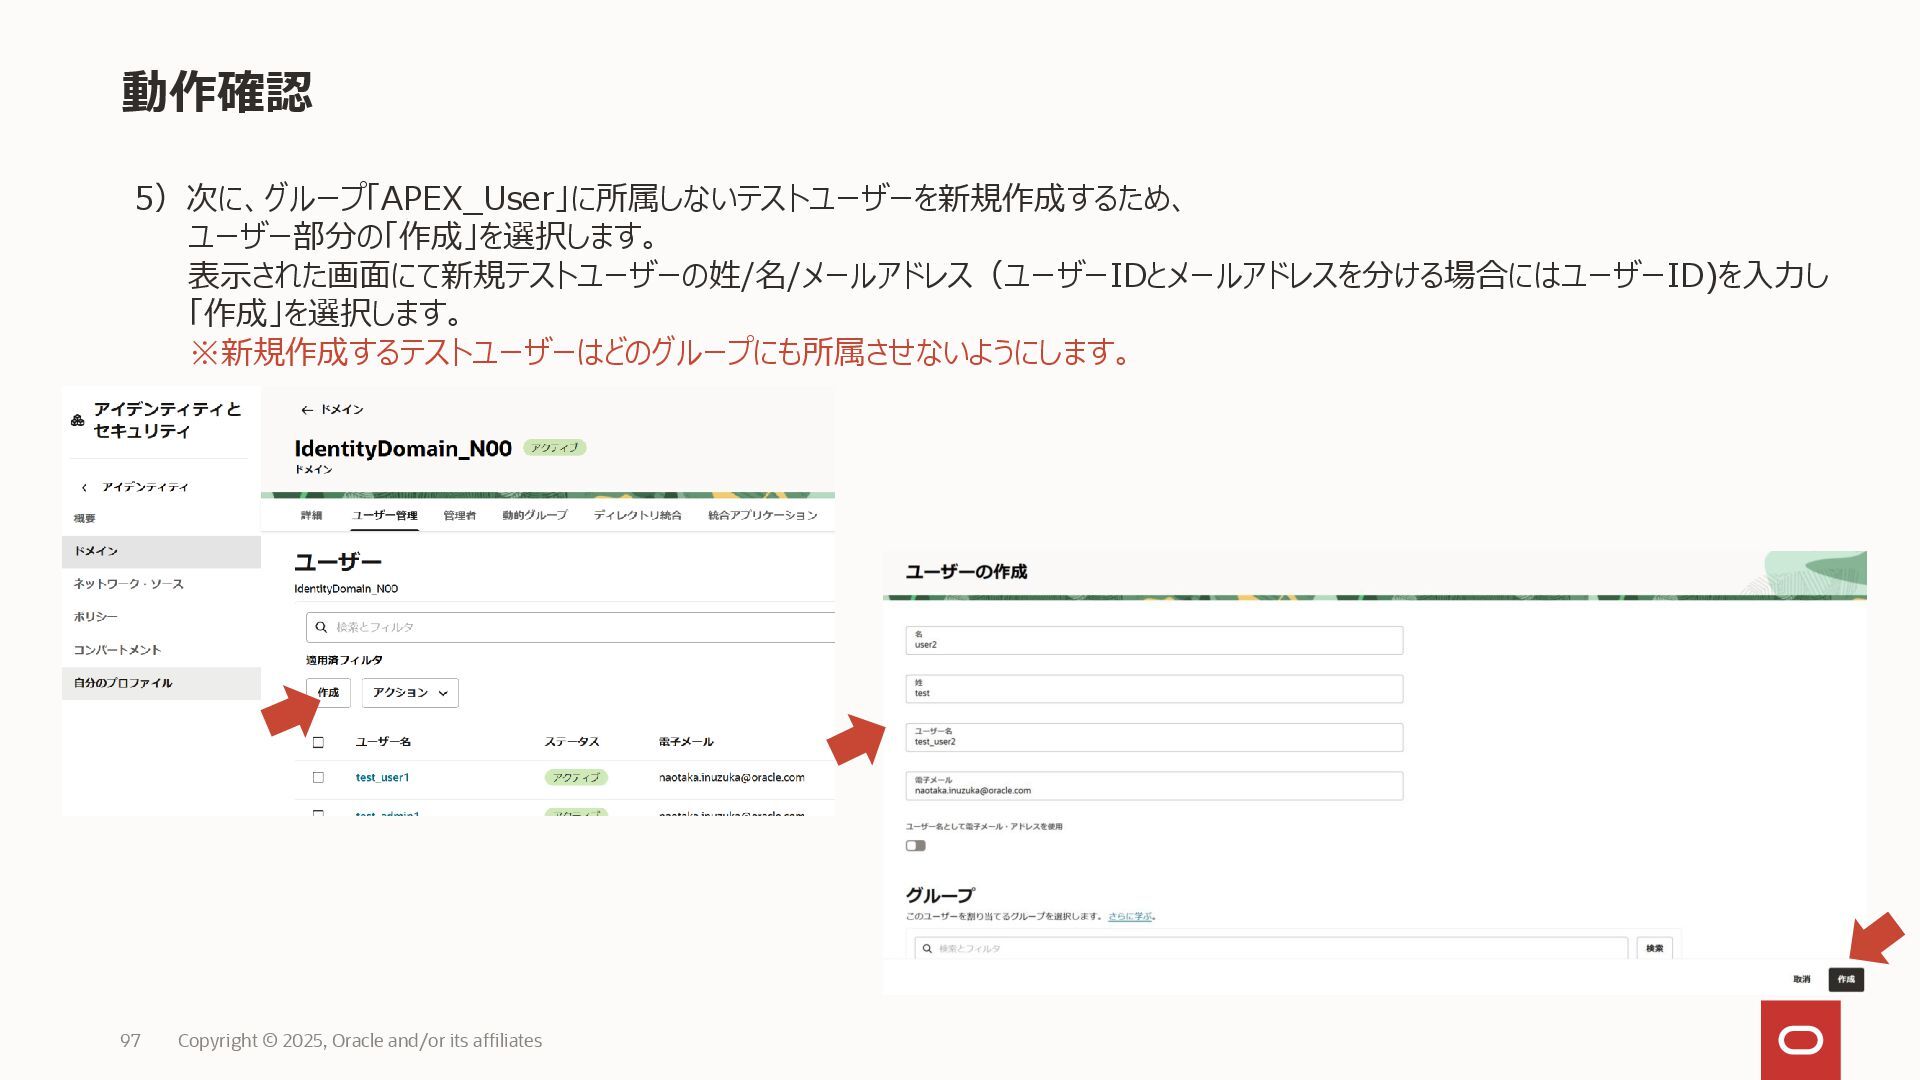
Task: Open the さらに学ぶ link
Action: (x=1130, y=916)
